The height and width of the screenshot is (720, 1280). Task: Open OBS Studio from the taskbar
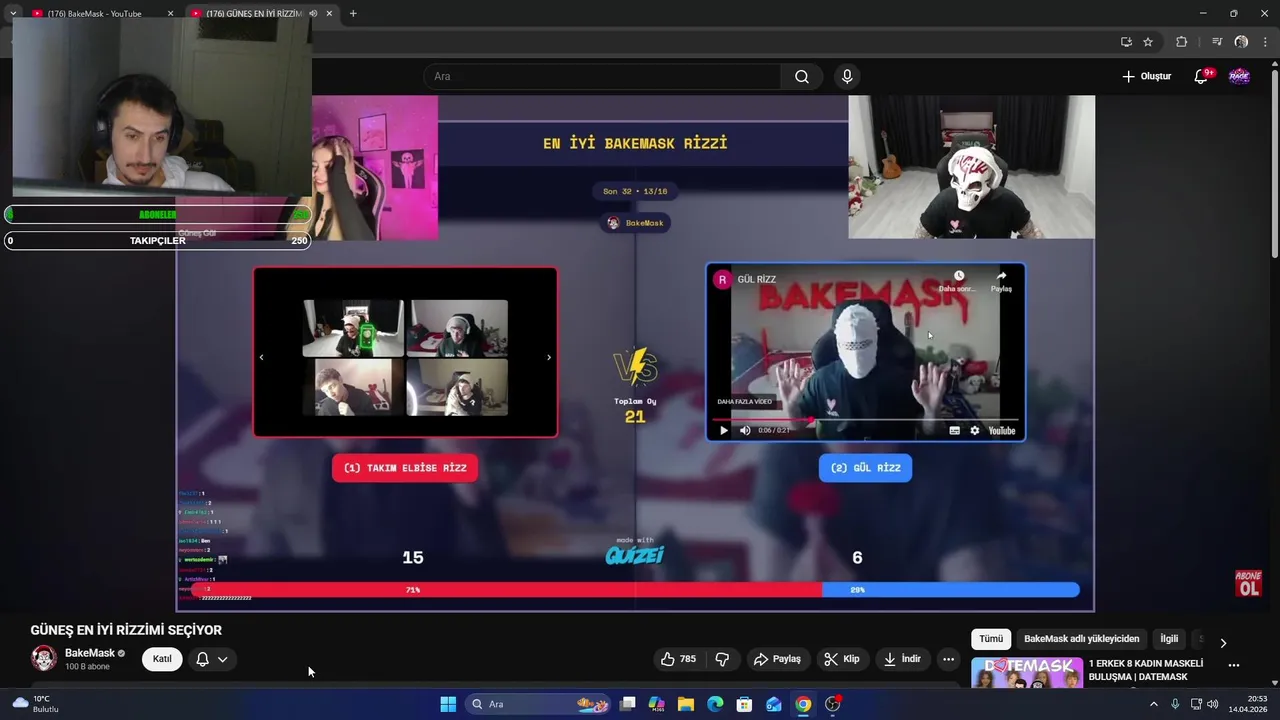832,704
